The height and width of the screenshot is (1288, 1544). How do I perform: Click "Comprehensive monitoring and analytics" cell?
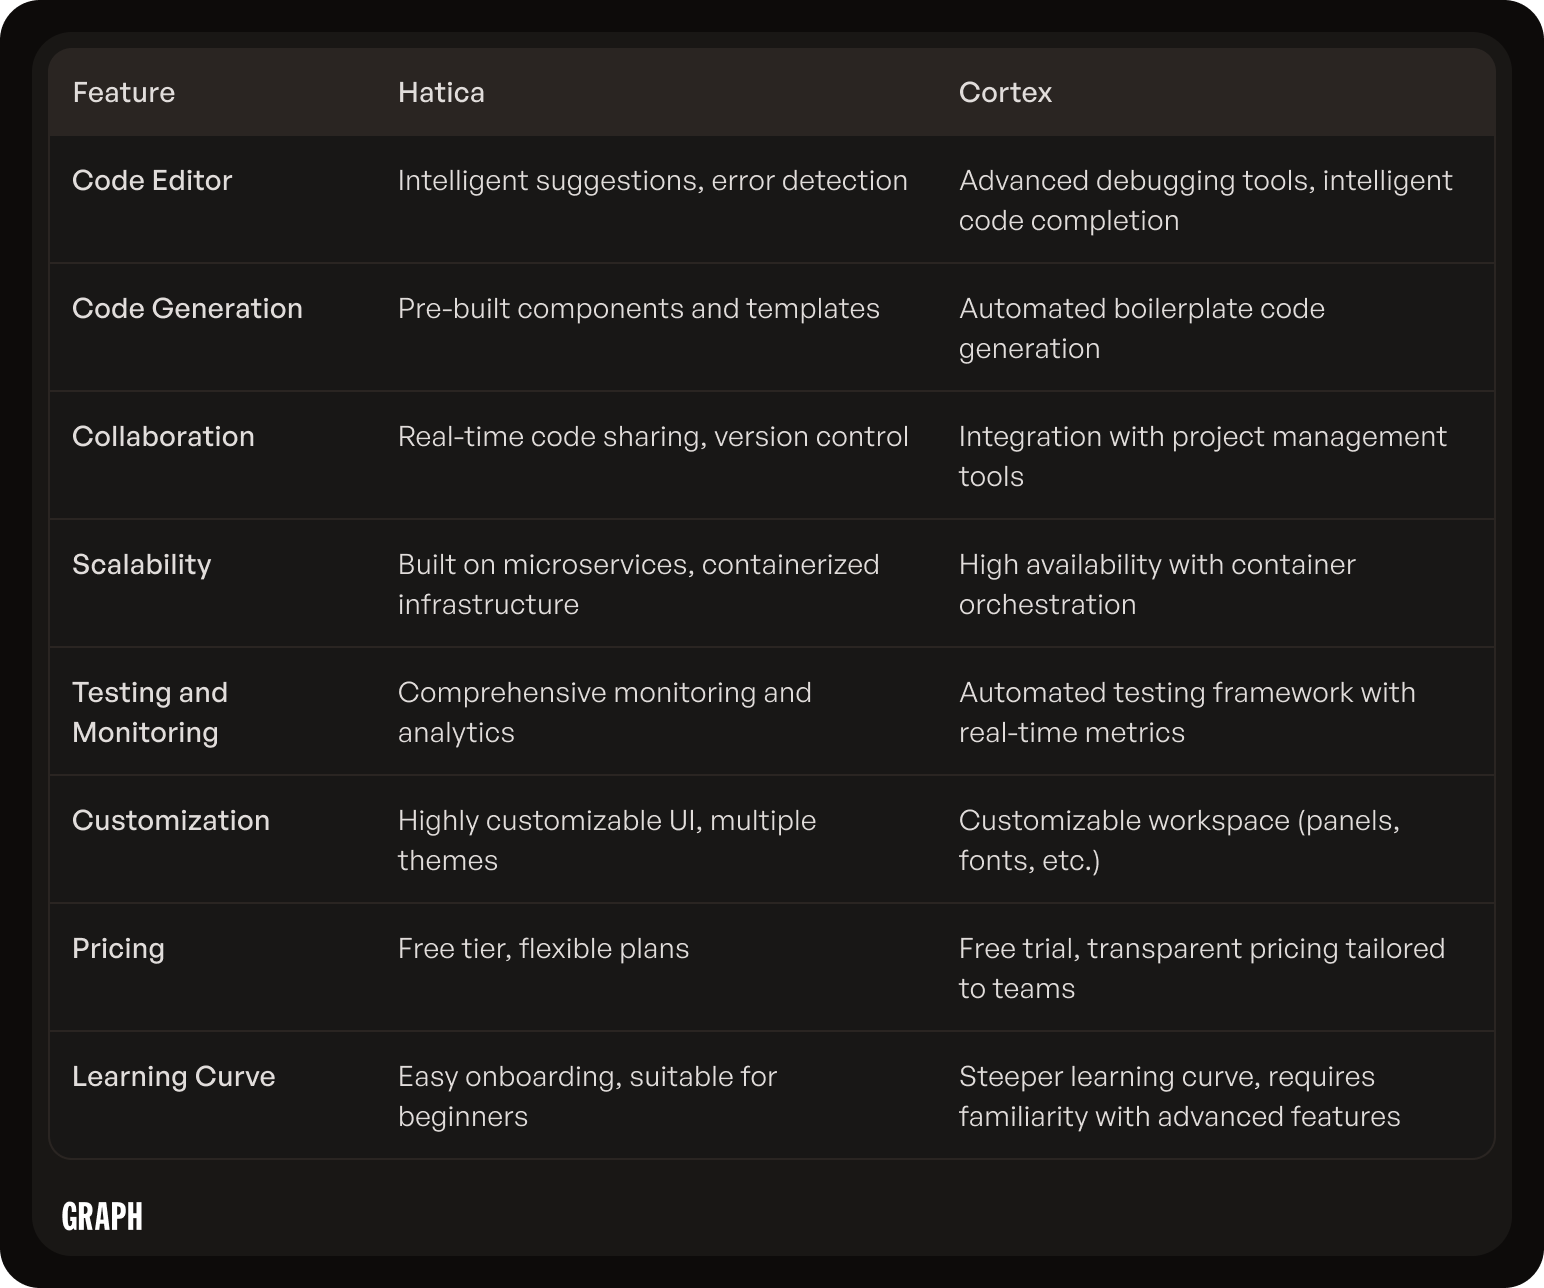pos(605,712)
